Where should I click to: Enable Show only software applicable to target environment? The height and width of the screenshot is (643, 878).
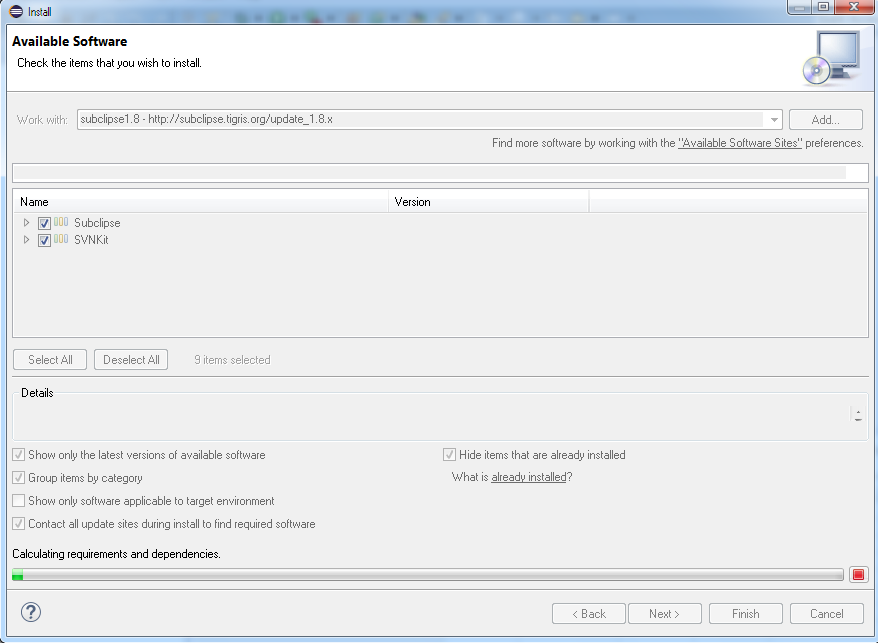tap(18, 500)
